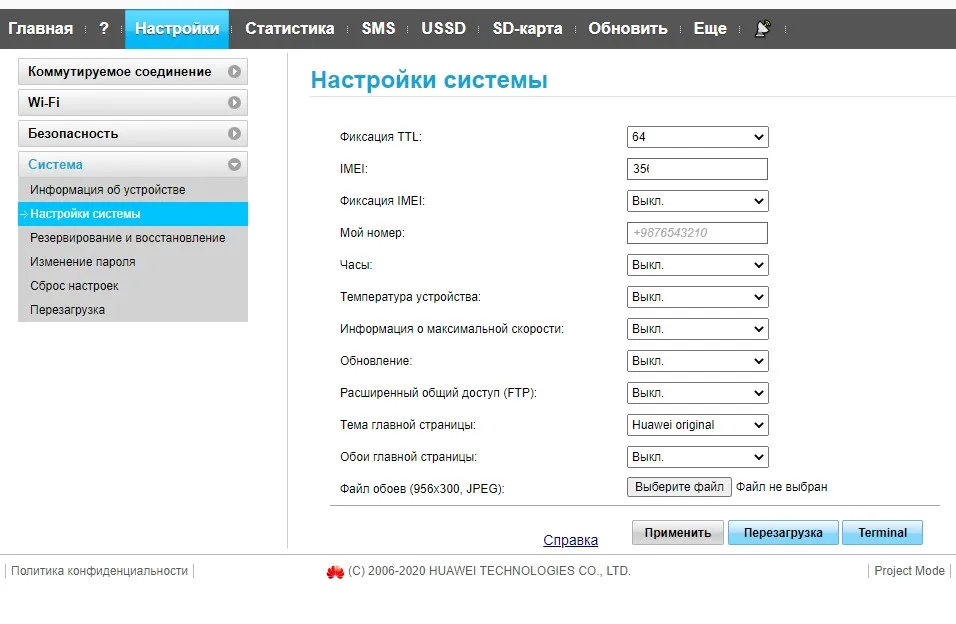Click the Коммутируемое соединение header
The height and width of the screenshot is (624, 956).
click(133, 71)
